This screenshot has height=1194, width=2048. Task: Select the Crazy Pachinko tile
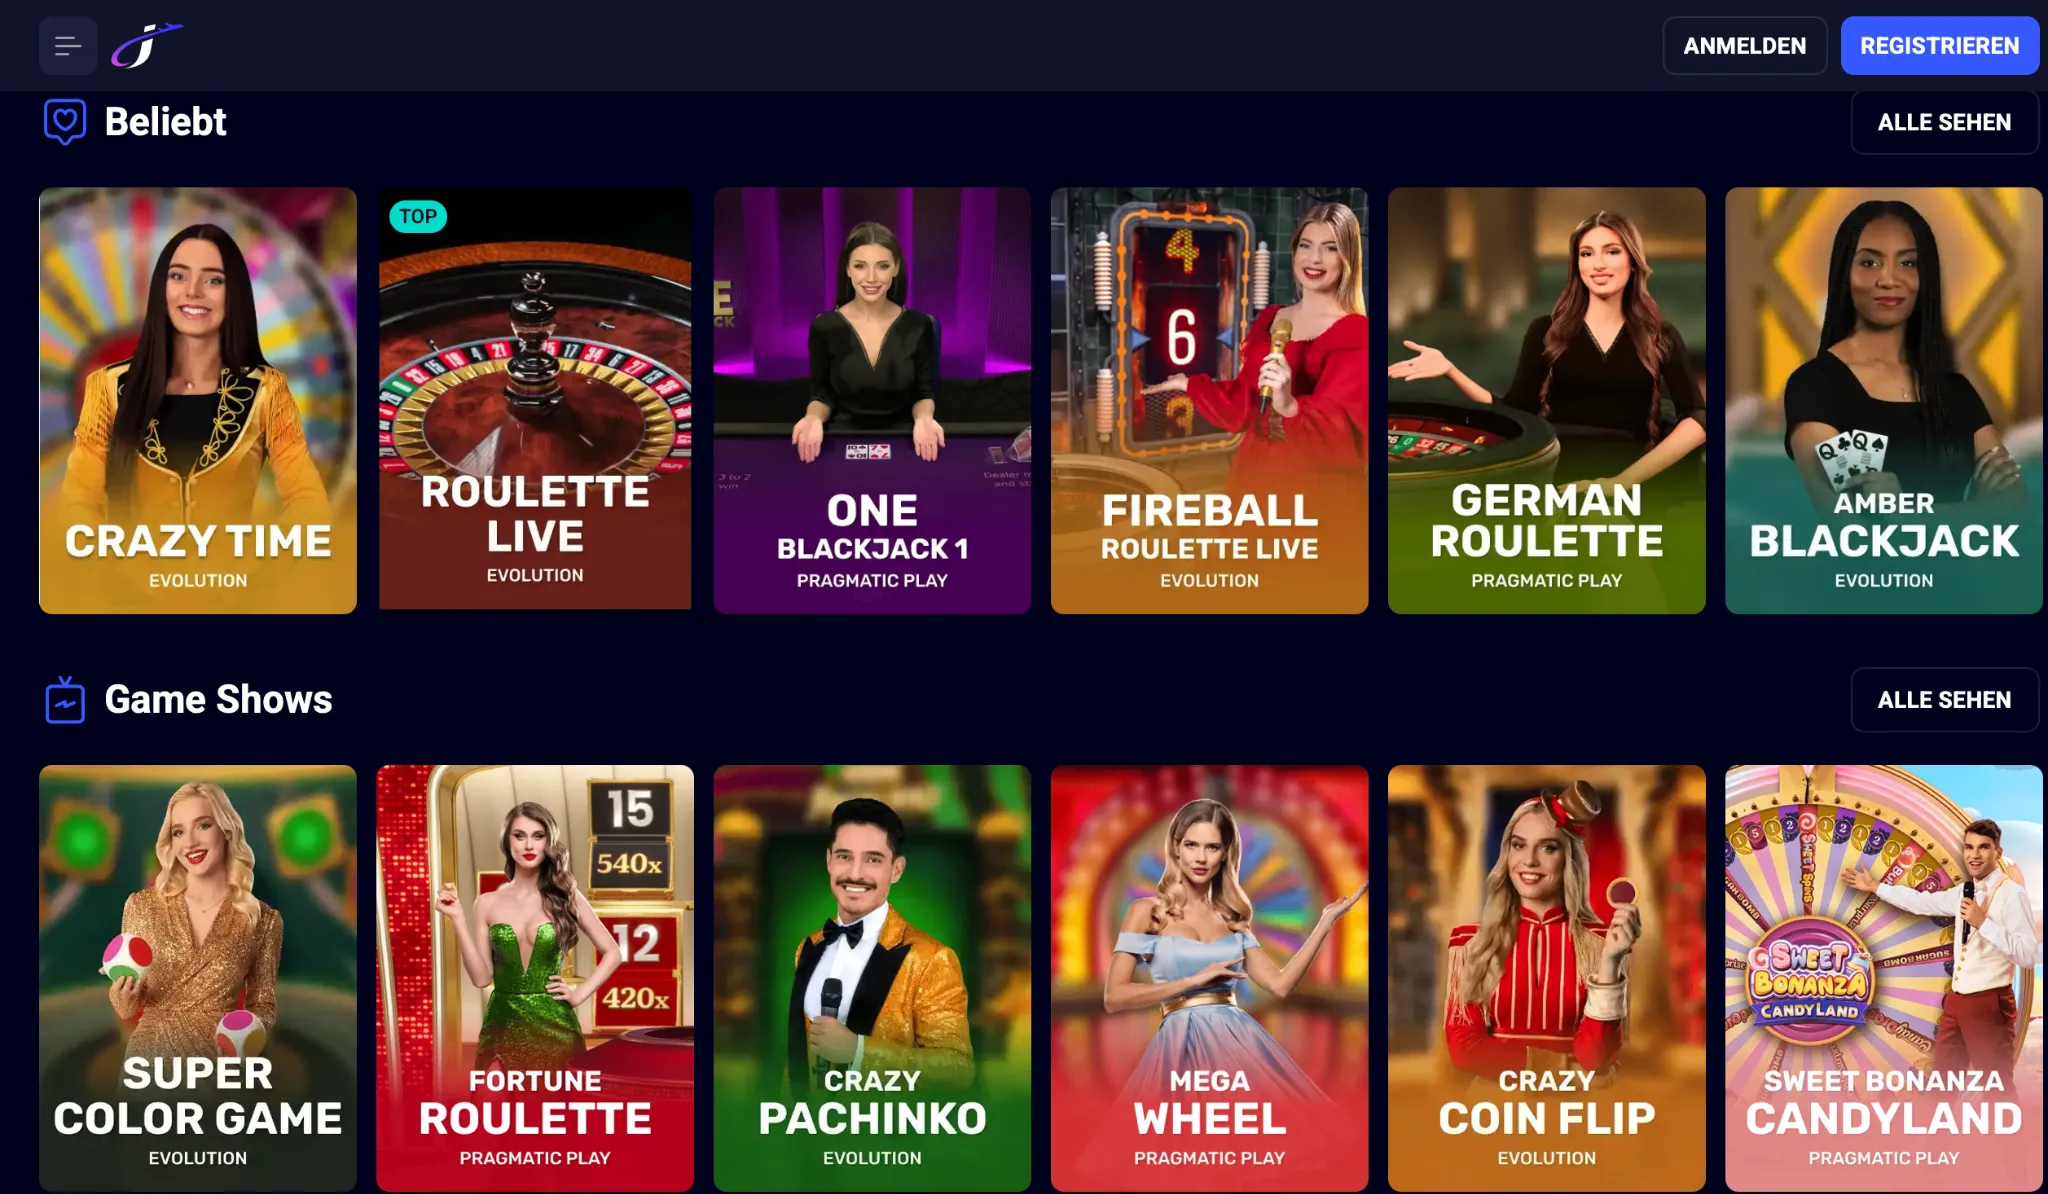[x=872, y=978]
